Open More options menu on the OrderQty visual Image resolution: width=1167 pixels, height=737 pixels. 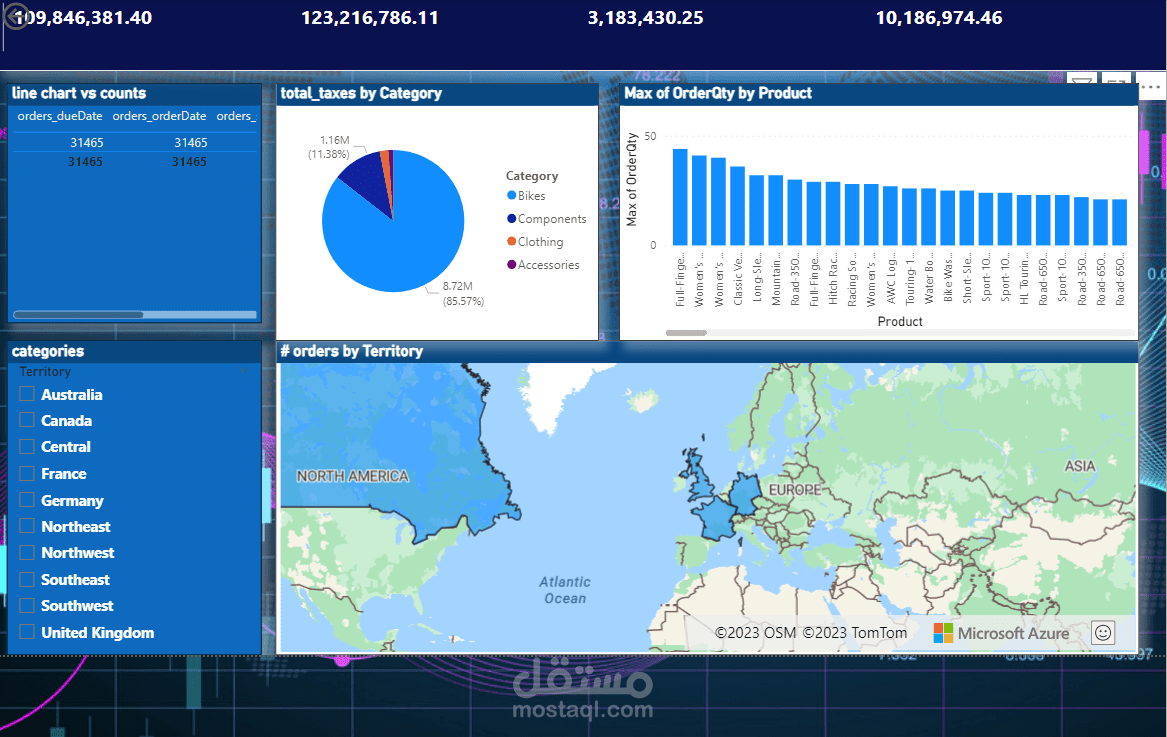(x=1151, y=87)
